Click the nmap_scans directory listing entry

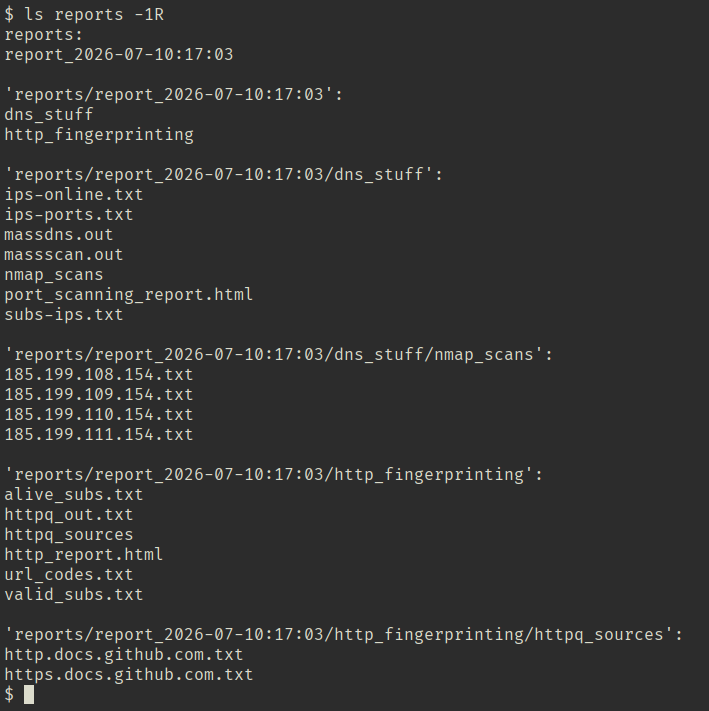pos(54,275)
